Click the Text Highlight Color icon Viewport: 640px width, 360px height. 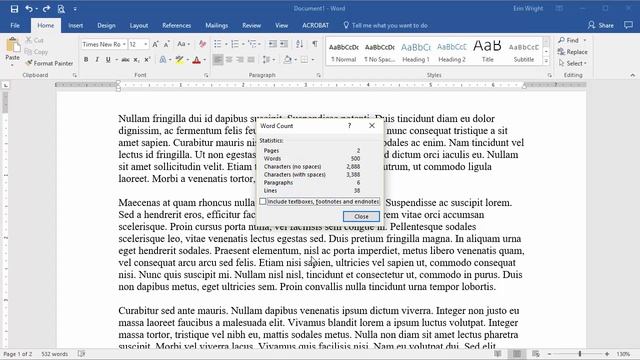point(179,60)
